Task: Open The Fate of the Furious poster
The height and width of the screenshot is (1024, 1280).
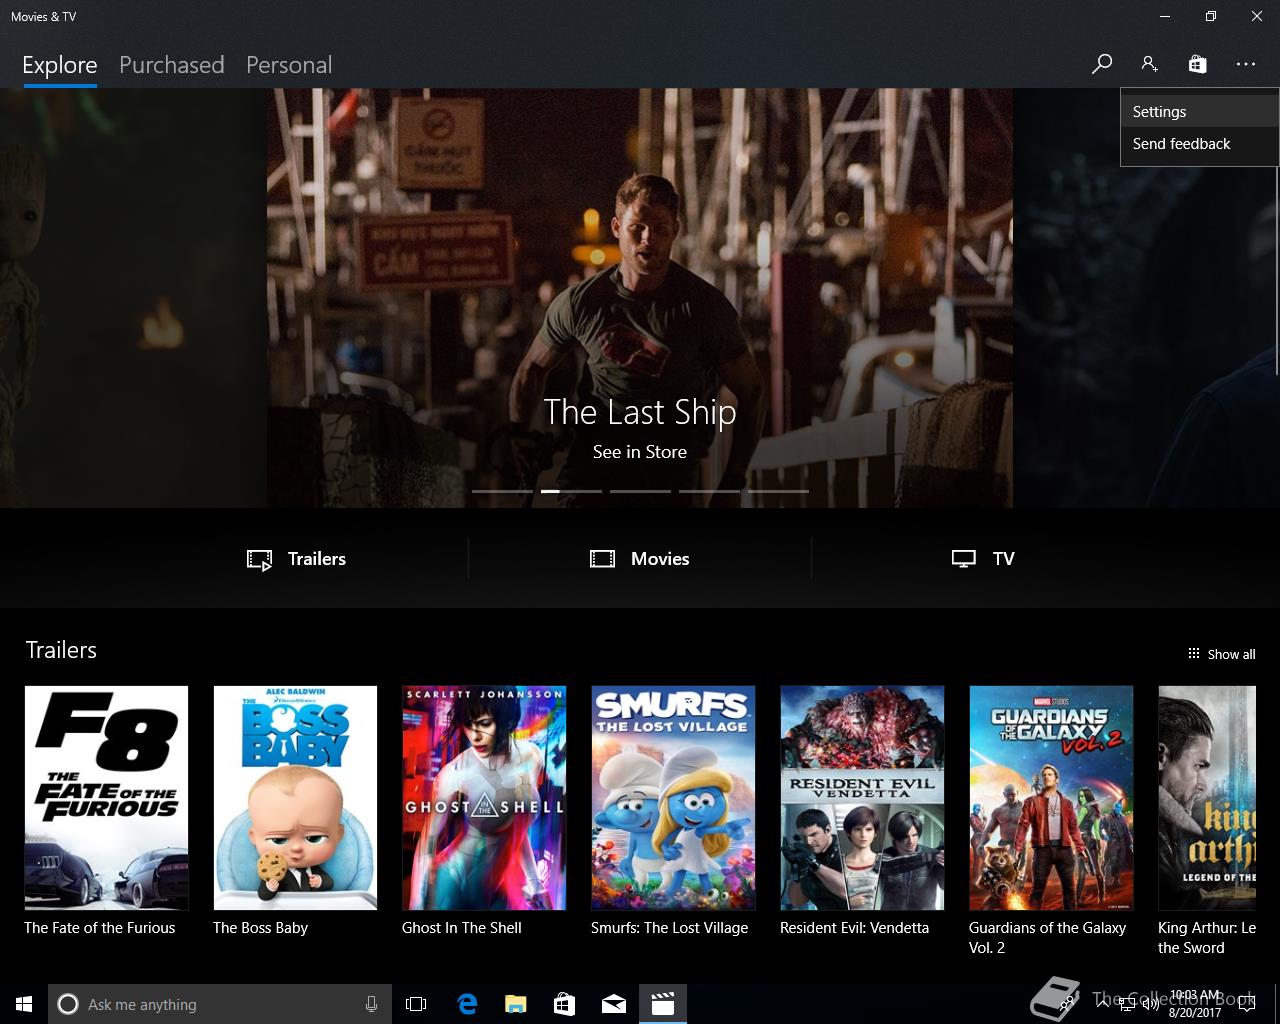Action: [106, 798]
